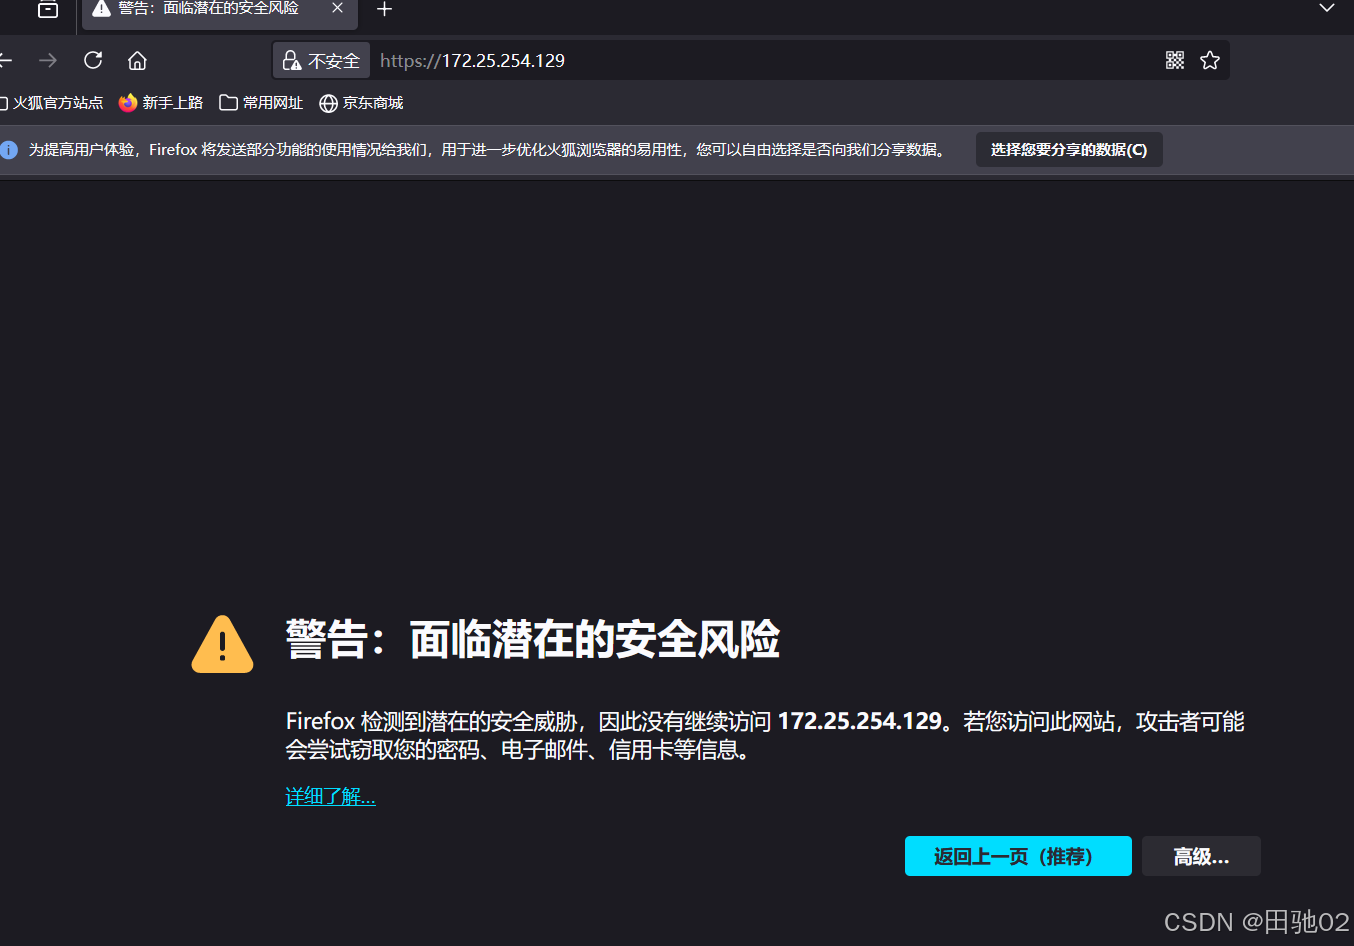Open a new tab with plus button
The image size is (1354, 946).
[x=384, y=9]
